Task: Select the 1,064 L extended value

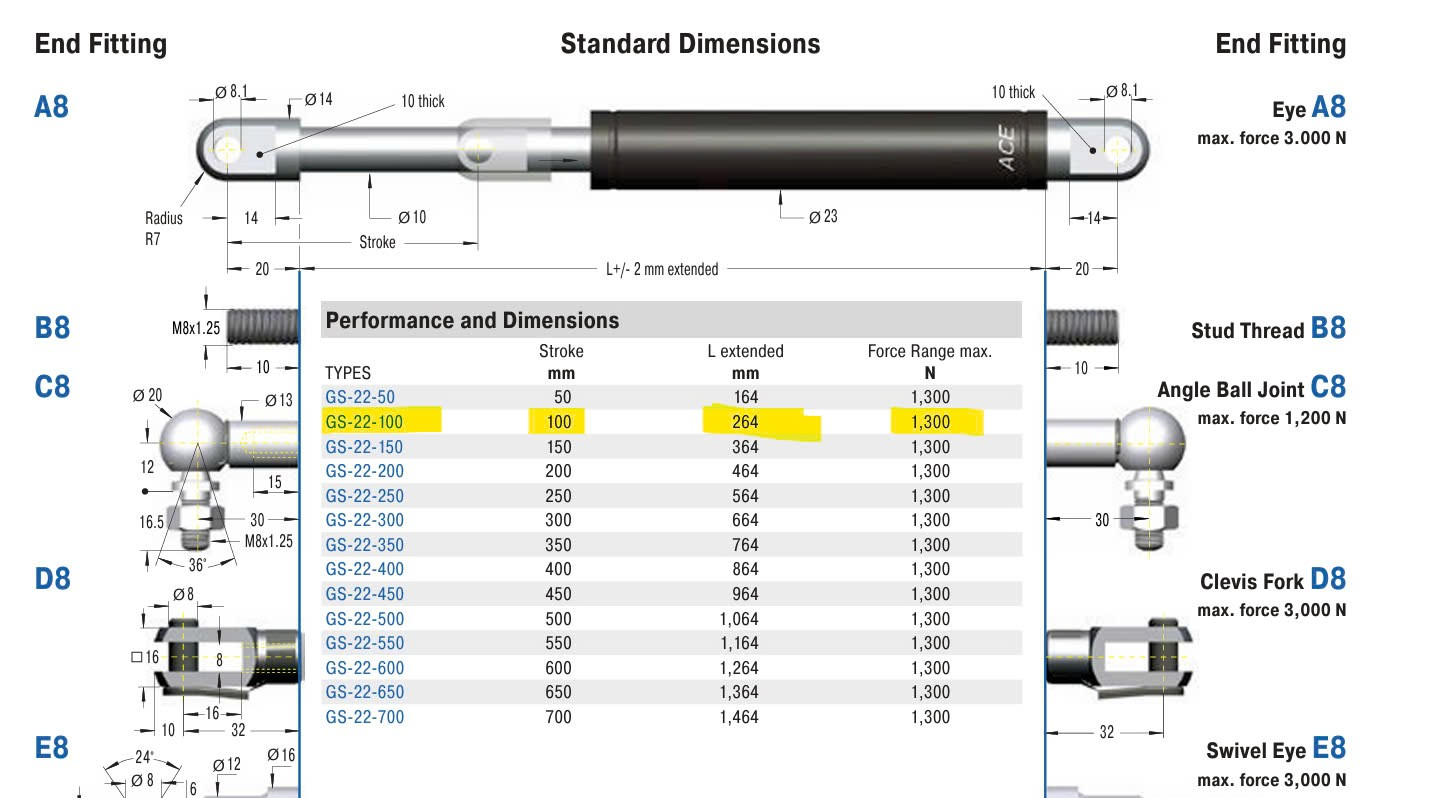Action: [x=739, y=619]
